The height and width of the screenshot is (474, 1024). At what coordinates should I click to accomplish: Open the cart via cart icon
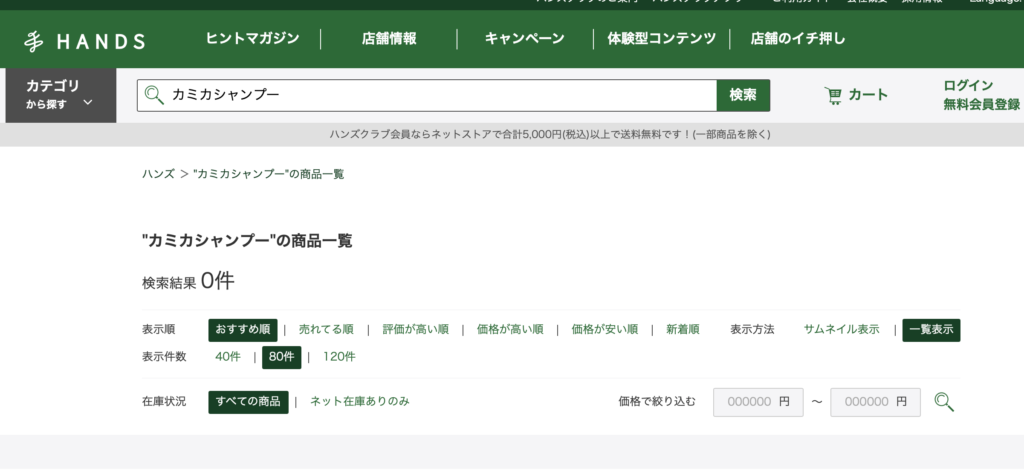coord(833,96)
